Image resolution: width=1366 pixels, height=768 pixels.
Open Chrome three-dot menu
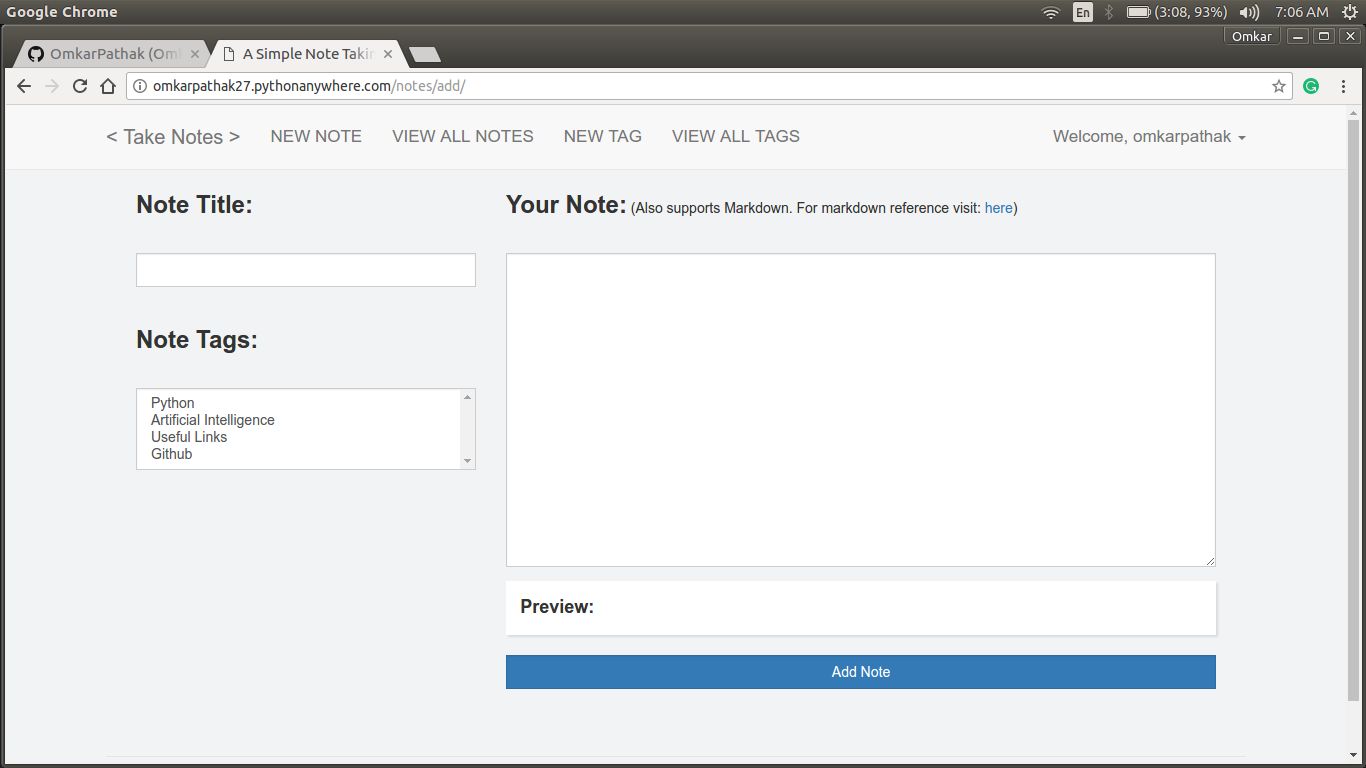click(1343, 86)
